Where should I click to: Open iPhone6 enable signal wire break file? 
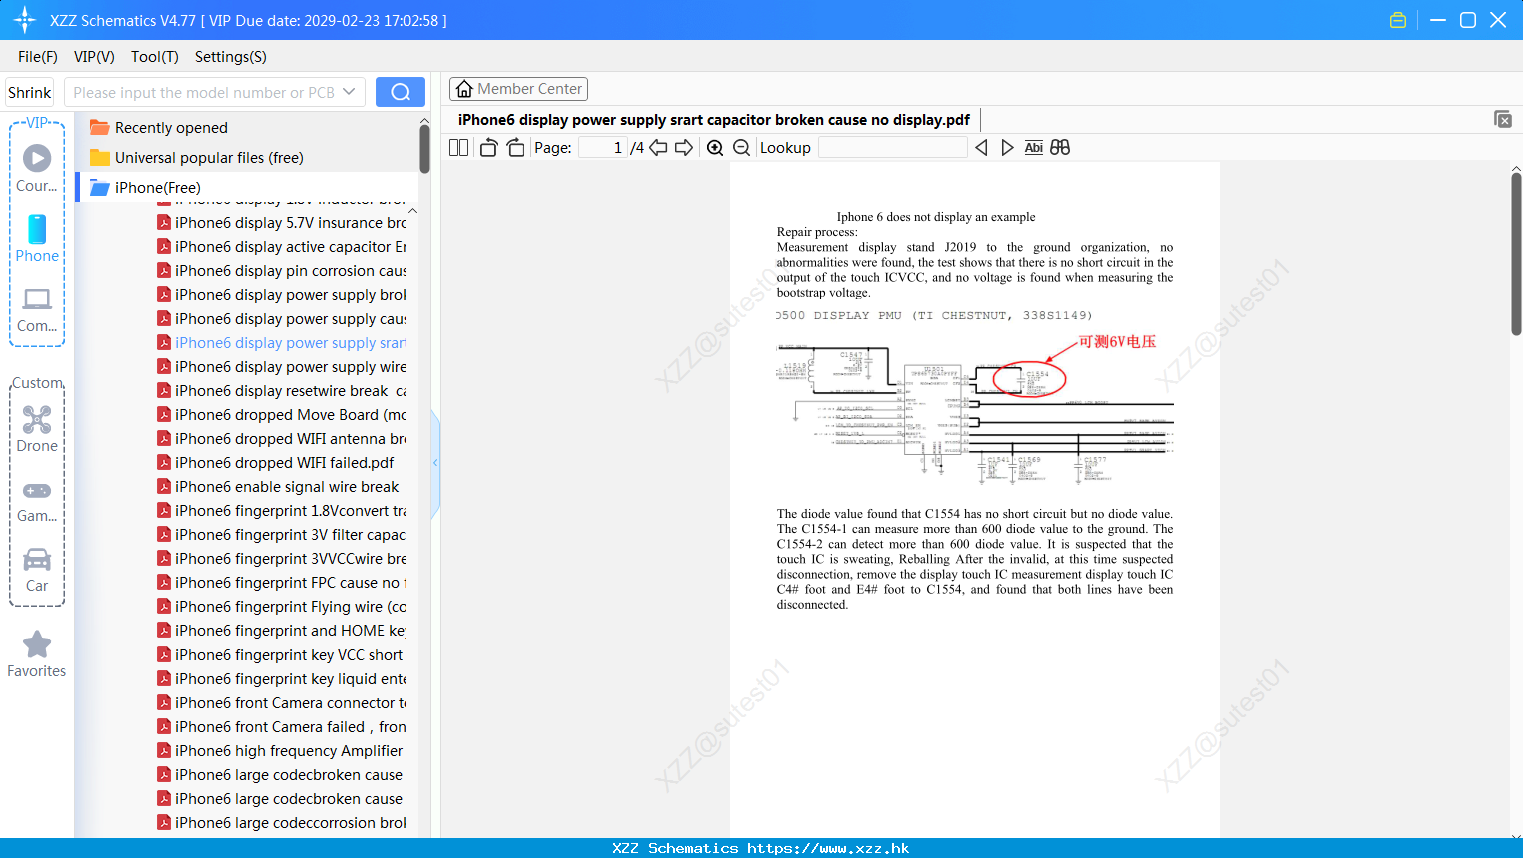click(x=278, y=487)
